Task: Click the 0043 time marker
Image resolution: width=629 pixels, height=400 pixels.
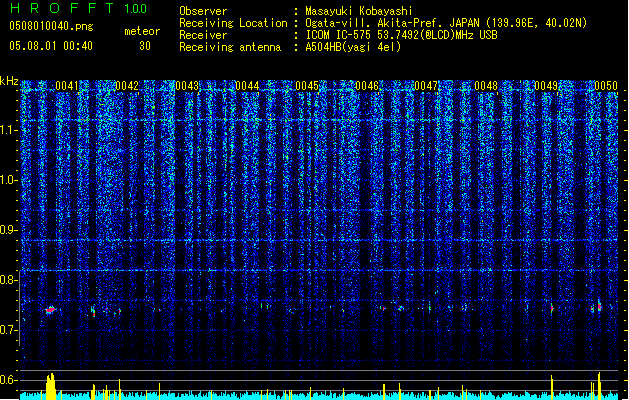Action: (x=187, y=86)
